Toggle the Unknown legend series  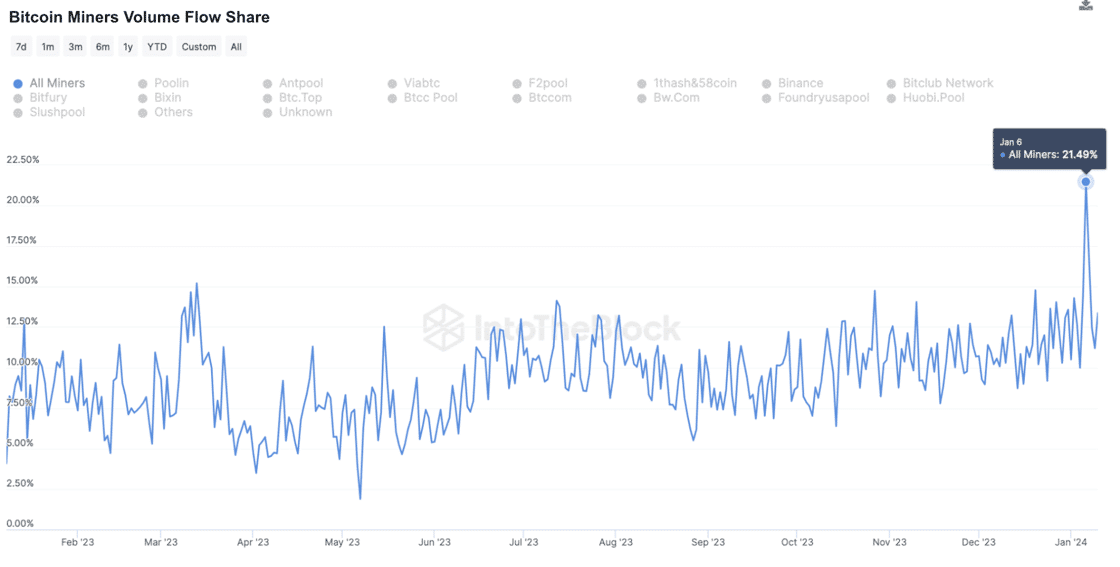tap(298, 112)
